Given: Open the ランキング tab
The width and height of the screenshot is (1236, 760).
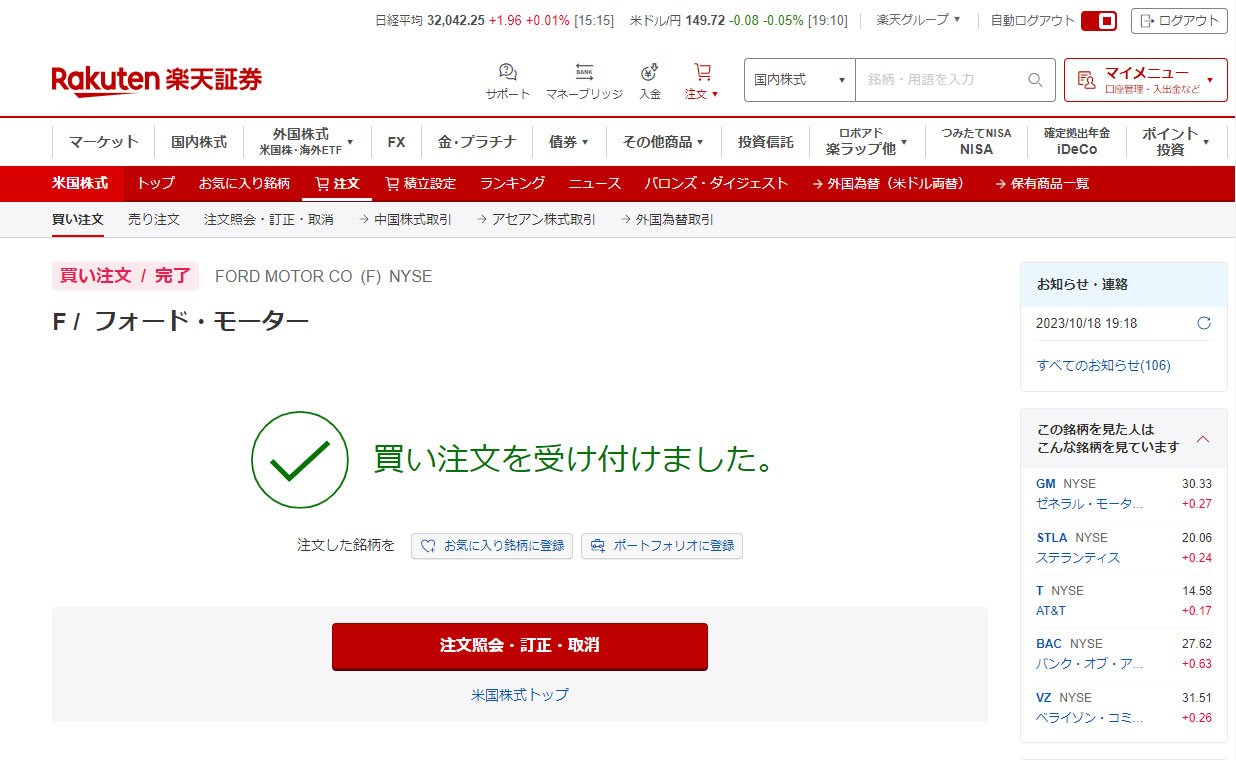Looking at the screenshot, I should pos(512,184).
